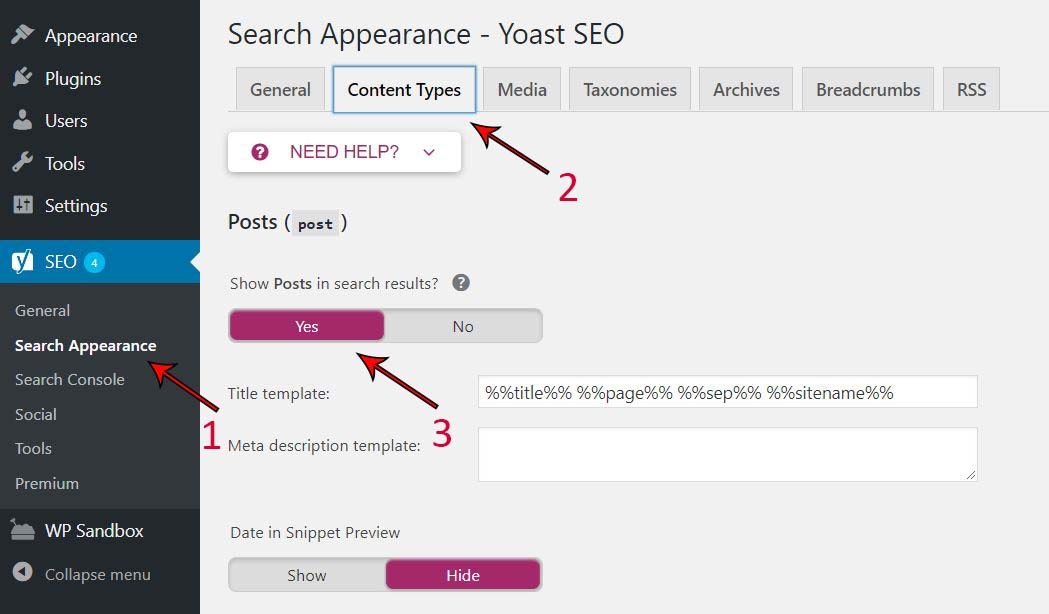This screenshot has width=1049, height=614.
Task: Collapse the admin menu arrow icon
Action: [22, 572]
